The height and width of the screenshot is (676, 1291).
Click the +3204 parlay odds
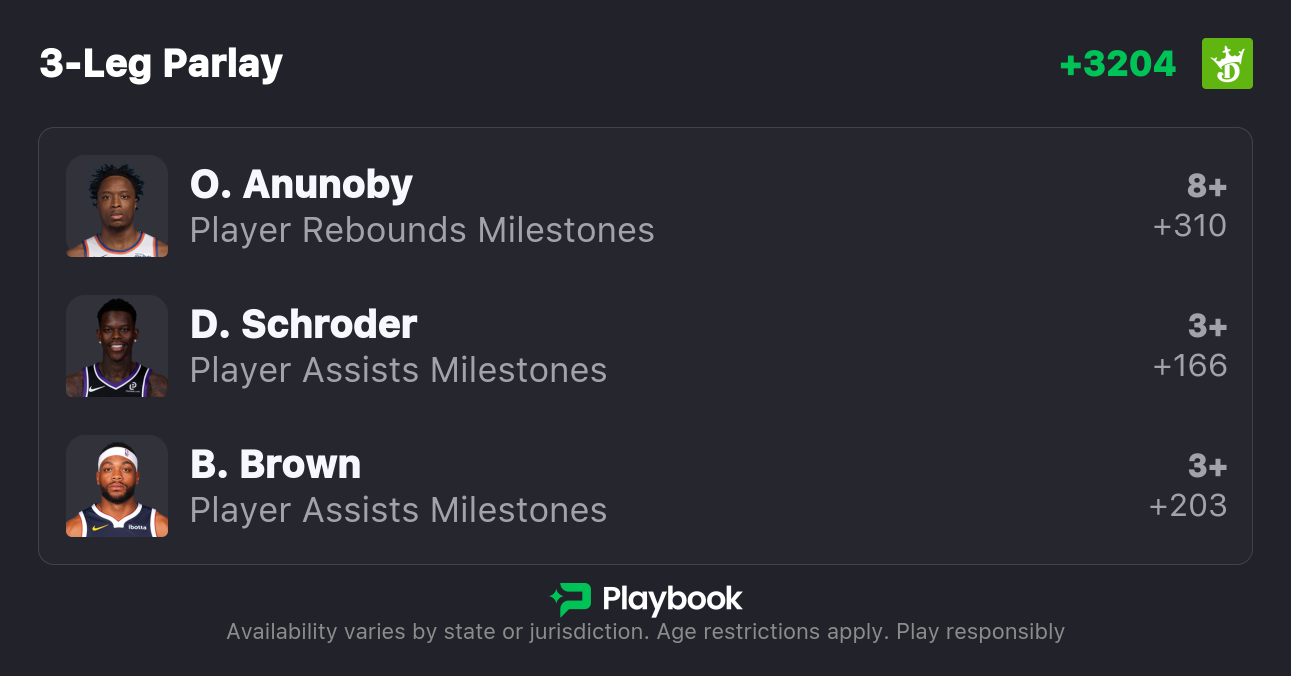coord(1118,64)
